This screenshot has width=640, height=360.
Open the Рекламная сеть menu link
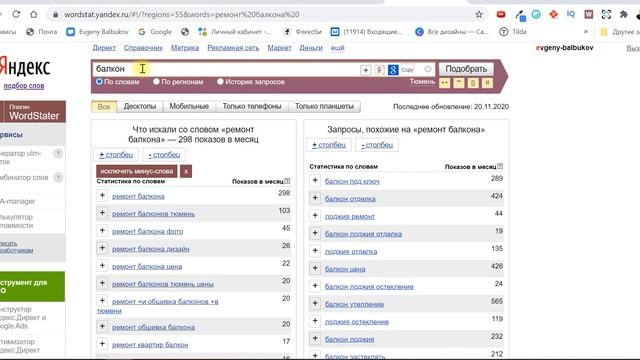[233, 48]
